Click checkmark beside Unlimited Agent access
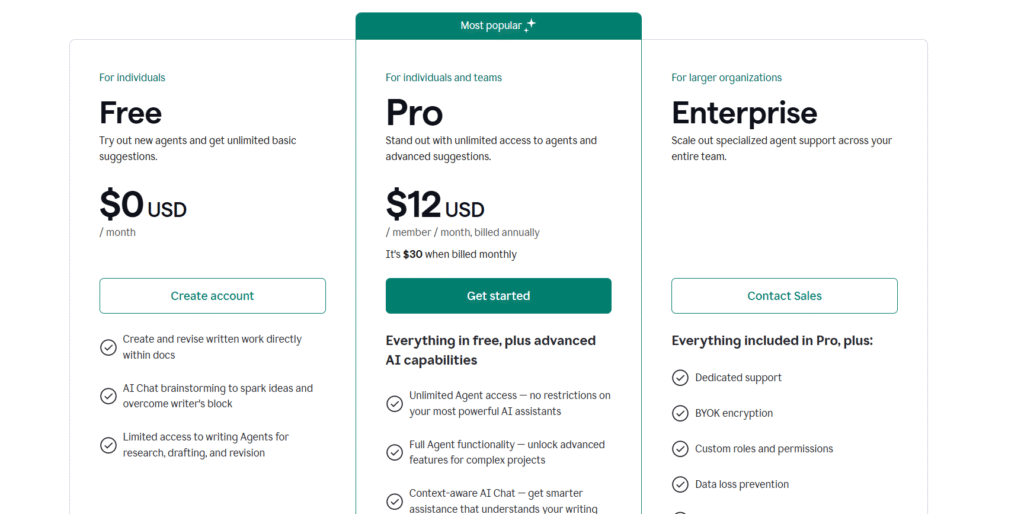1024x514 pixels. click(394, 404)
